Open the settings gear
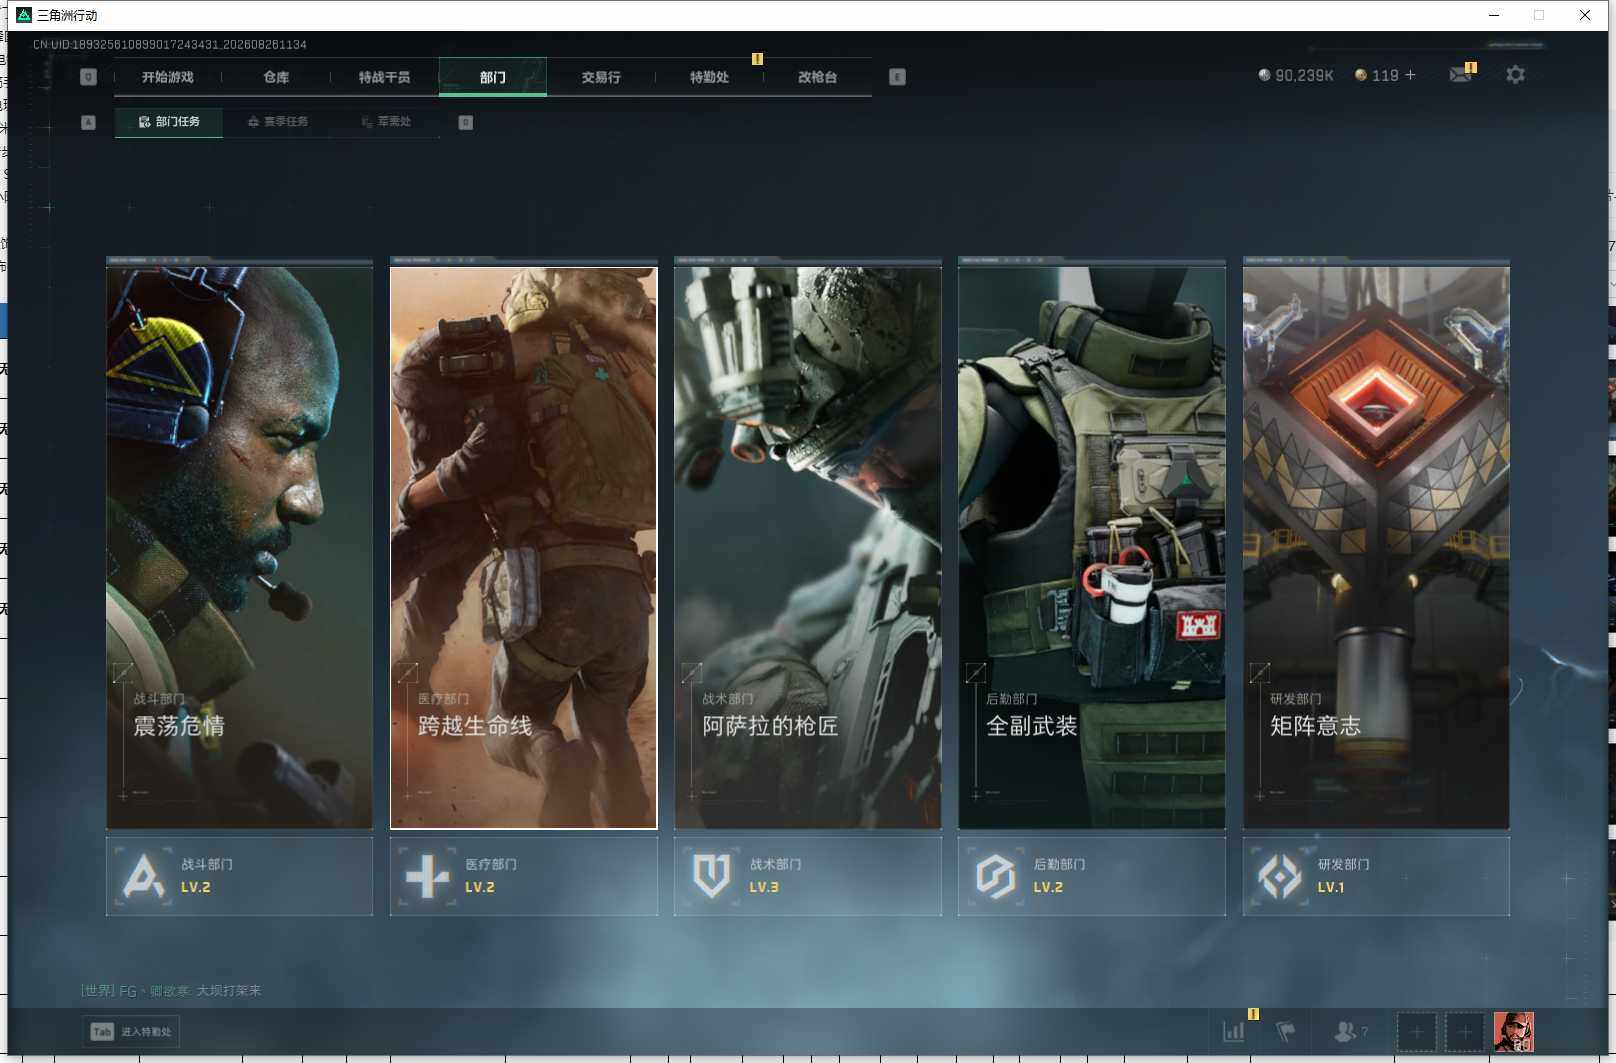The image size is (1616, 1063). pos(1515,75)
